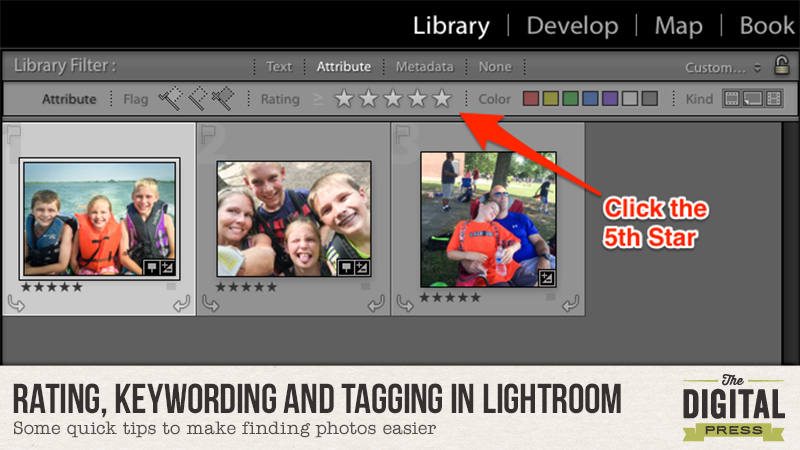The height and width of the screenshot is (450, 800).
Task: Select the Text filter option
Action: pyautogui.click(x=279, y=66)
